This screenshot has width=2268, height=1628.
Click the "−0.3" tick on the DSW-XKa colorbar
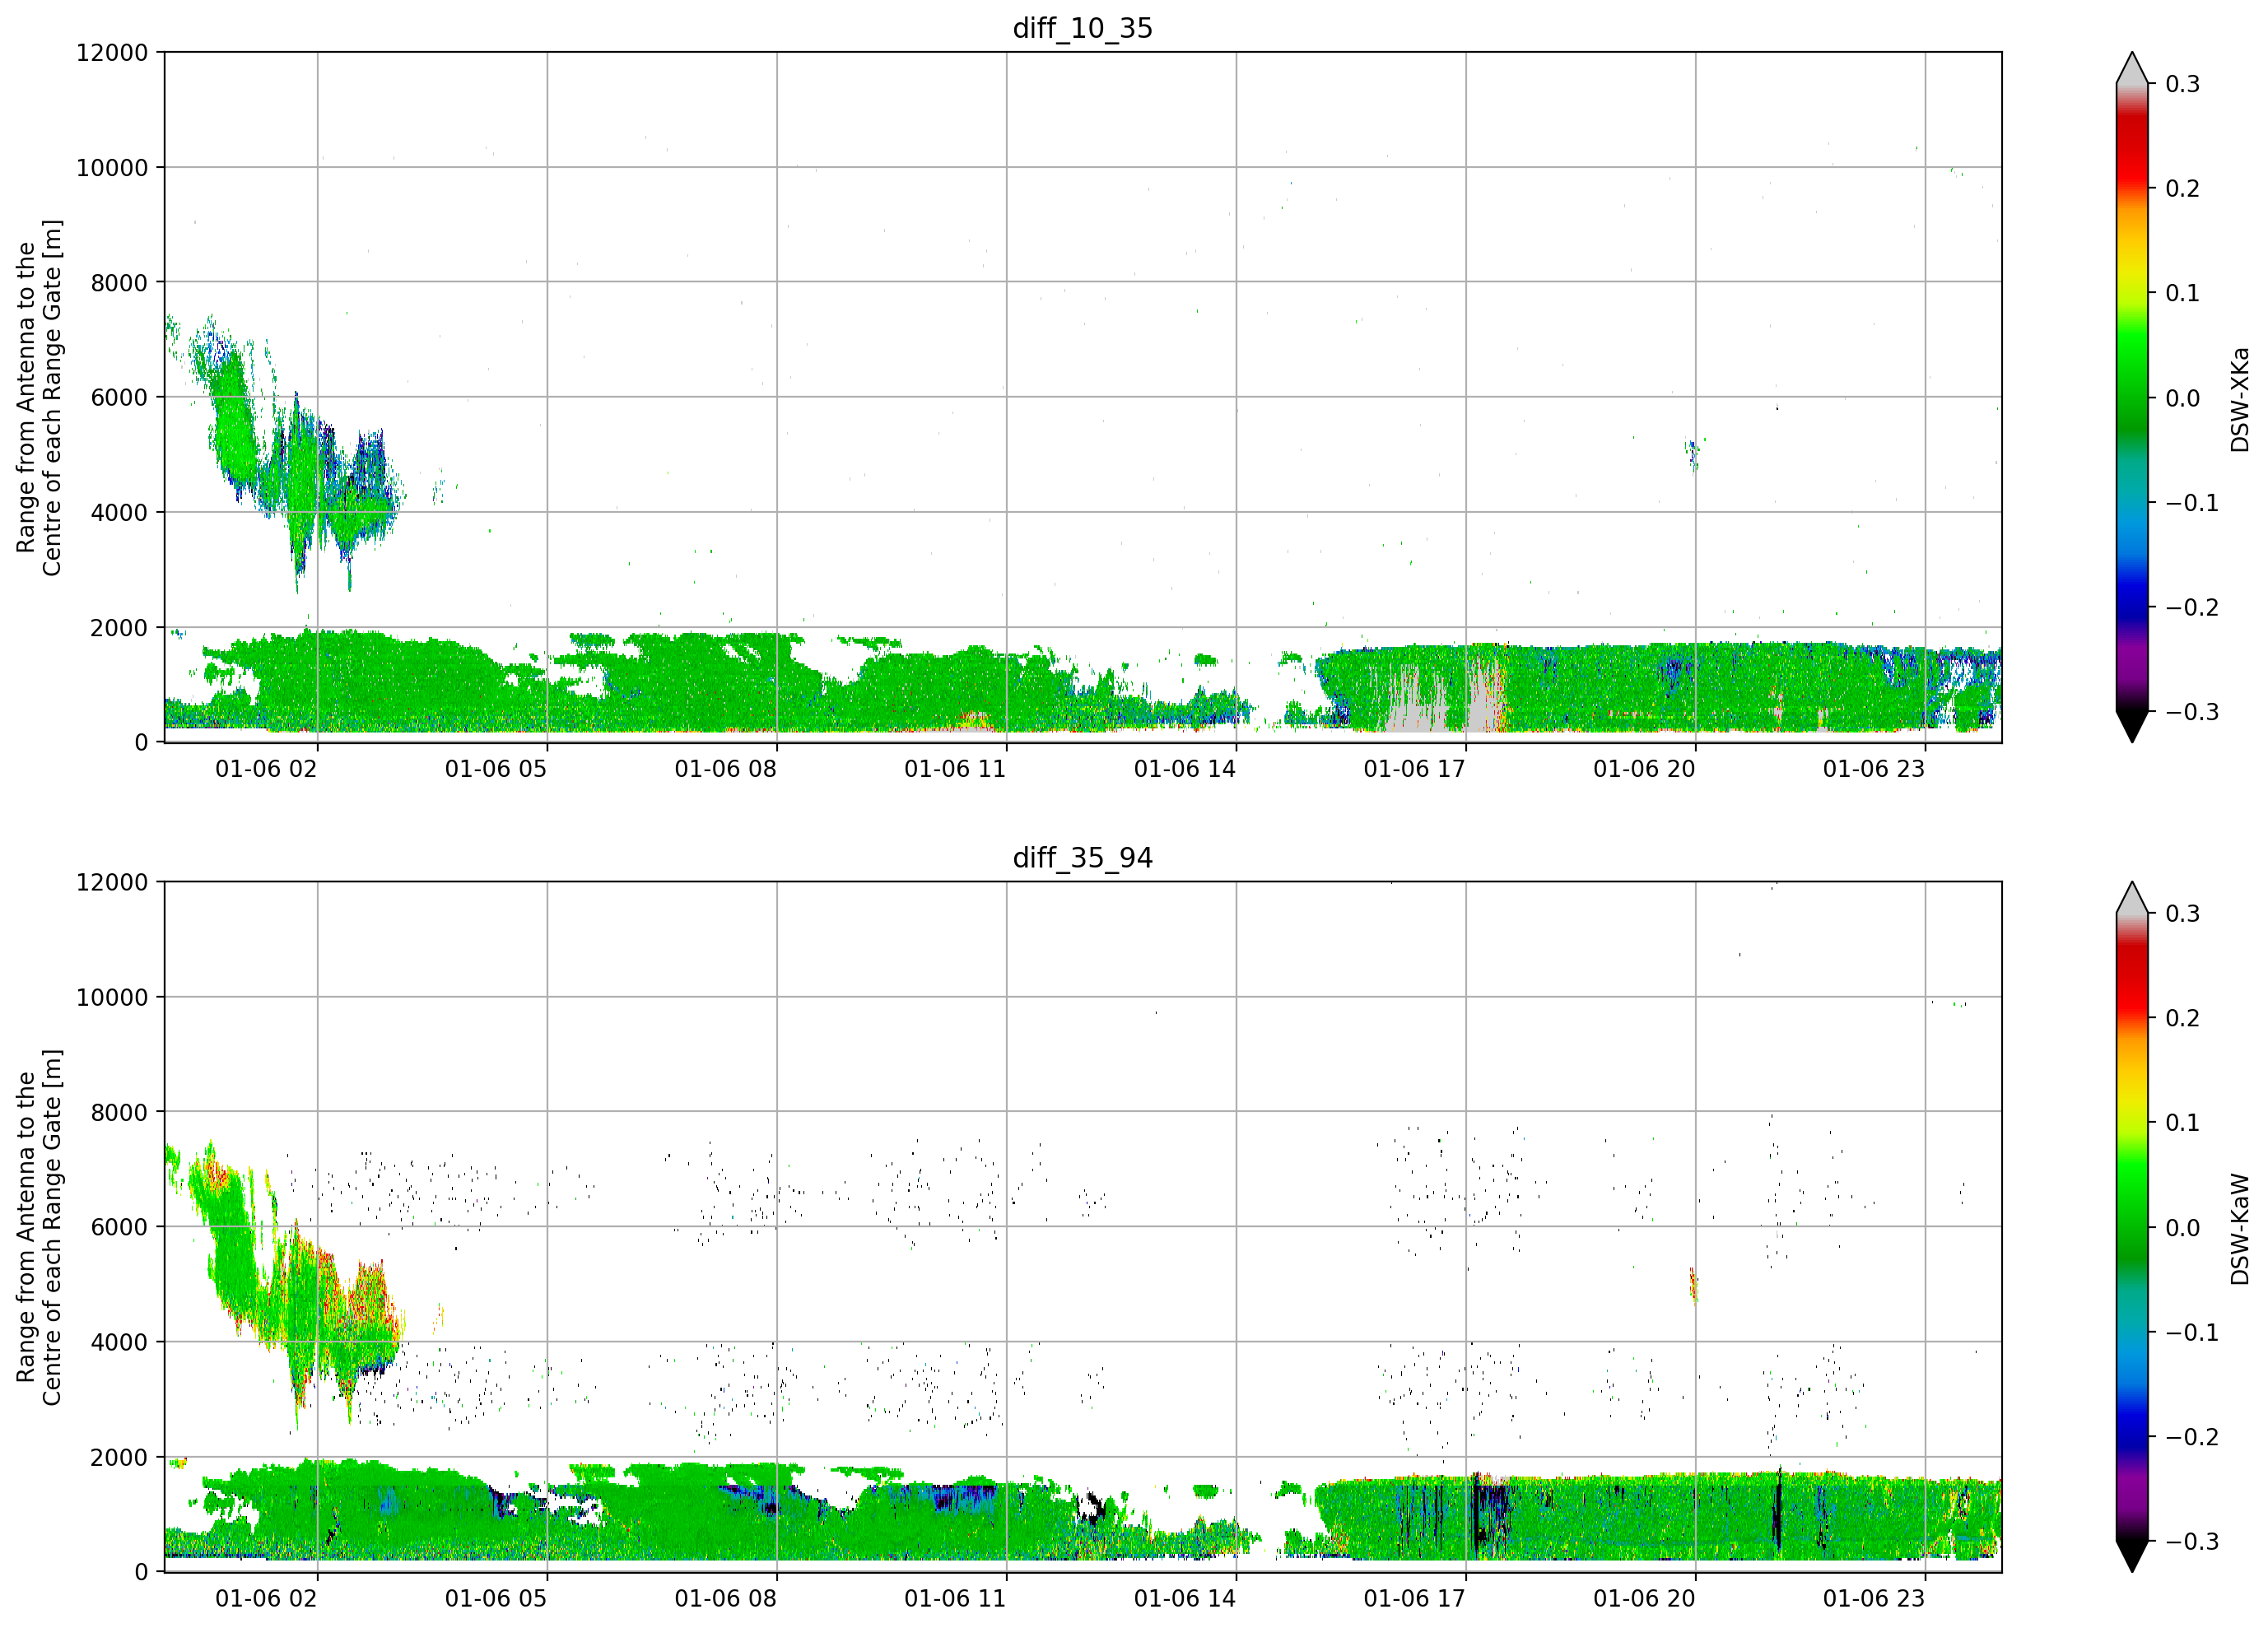pos(2193,712)
